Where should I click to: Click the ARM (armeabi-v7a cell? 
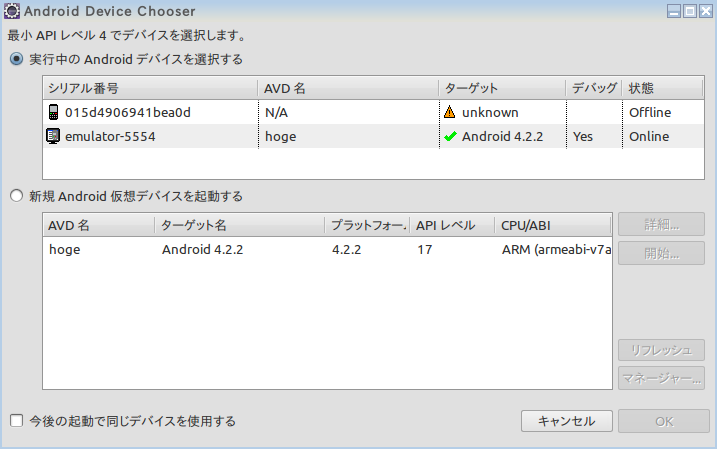click(x=556, y=249)
